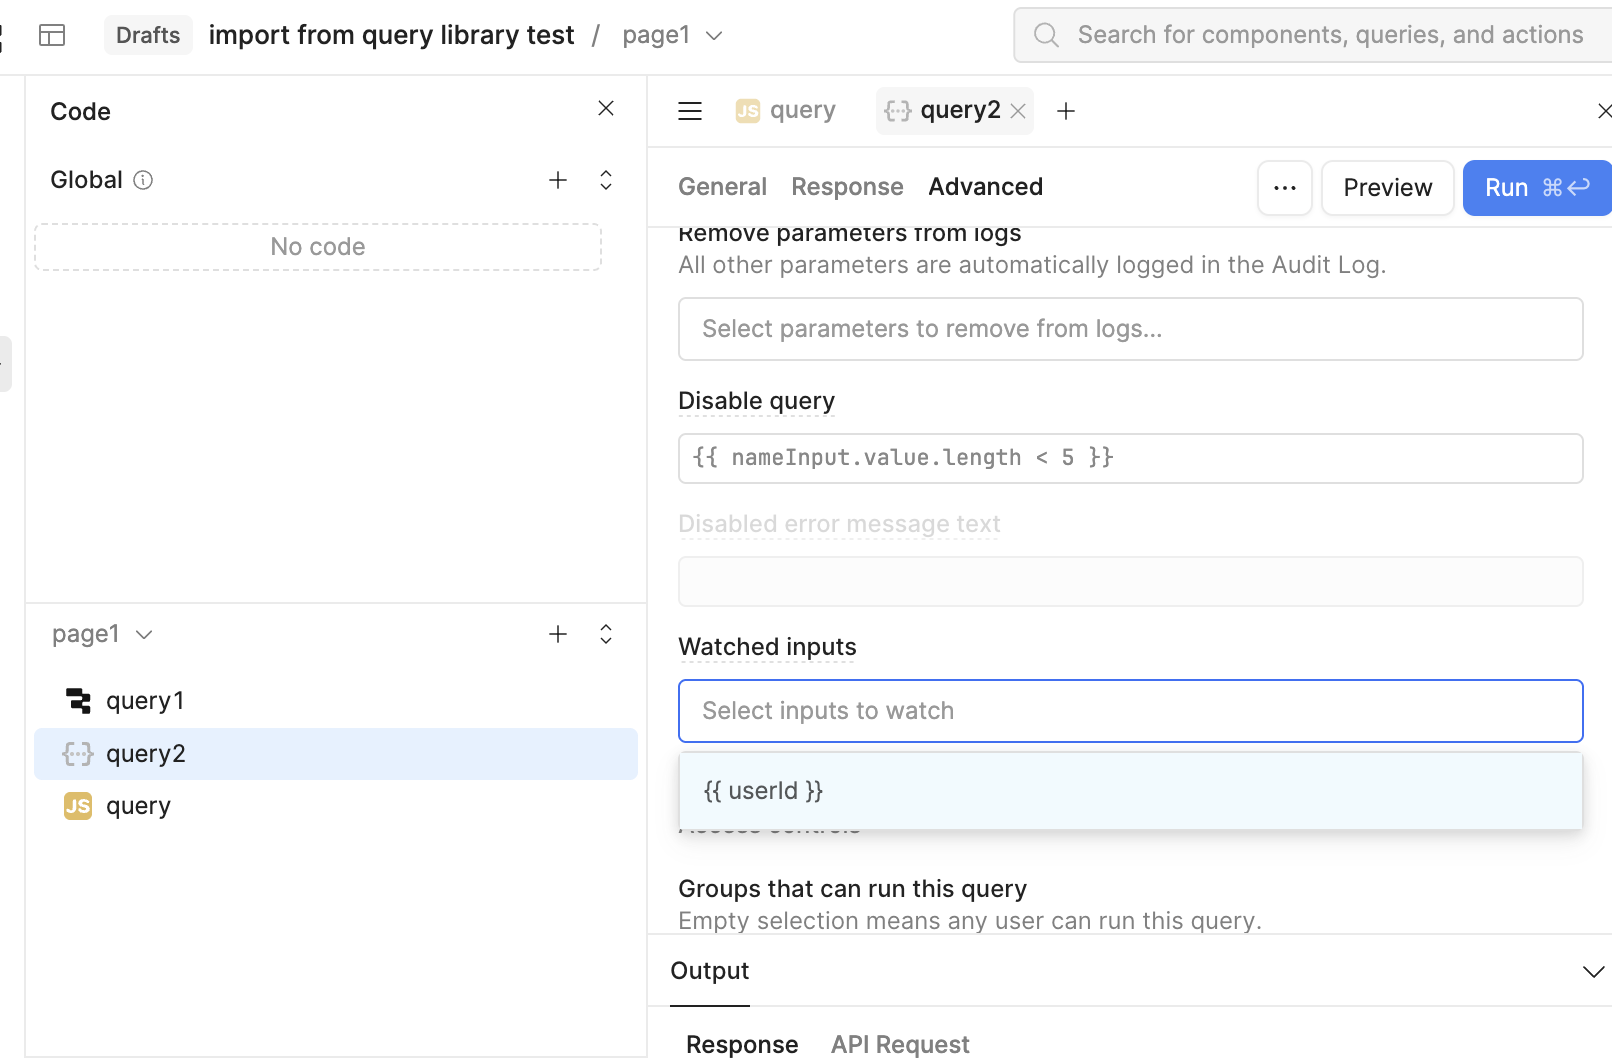Select query2 in the page1 list
Screen dimensions: 1612x1058
point(336,754)
